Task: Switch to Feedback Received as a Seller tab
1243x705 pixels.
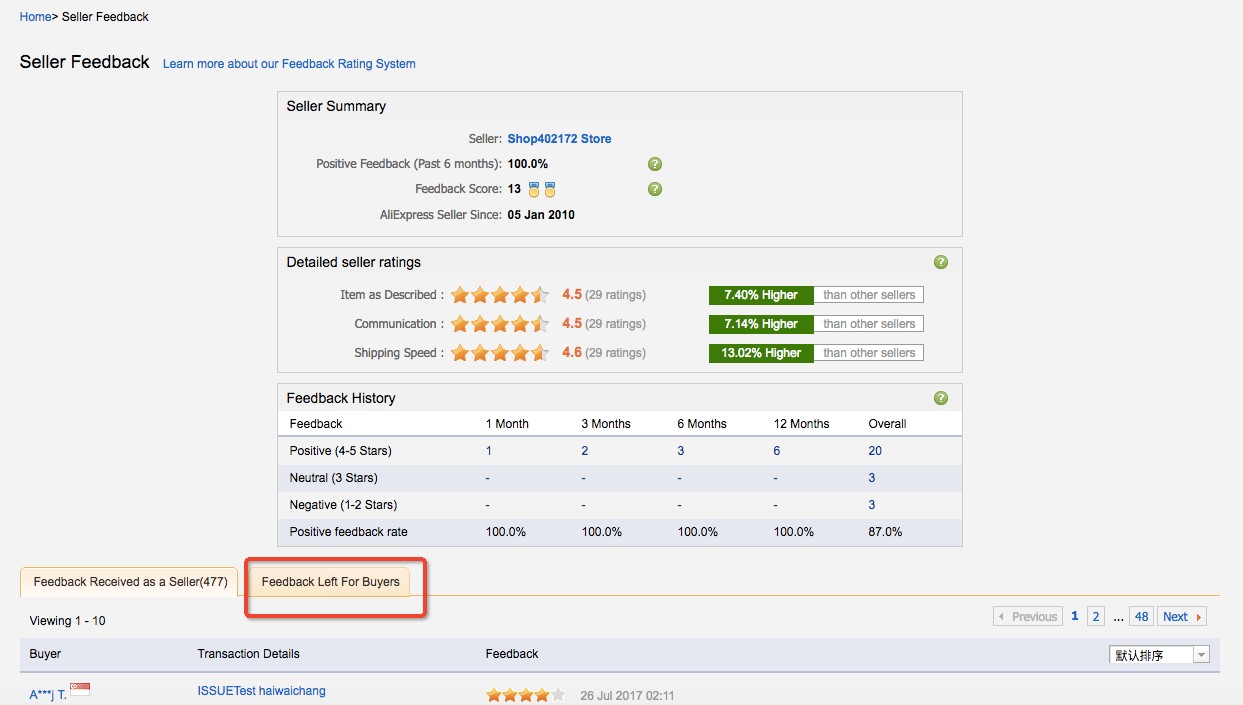Action: click(130, 582)
